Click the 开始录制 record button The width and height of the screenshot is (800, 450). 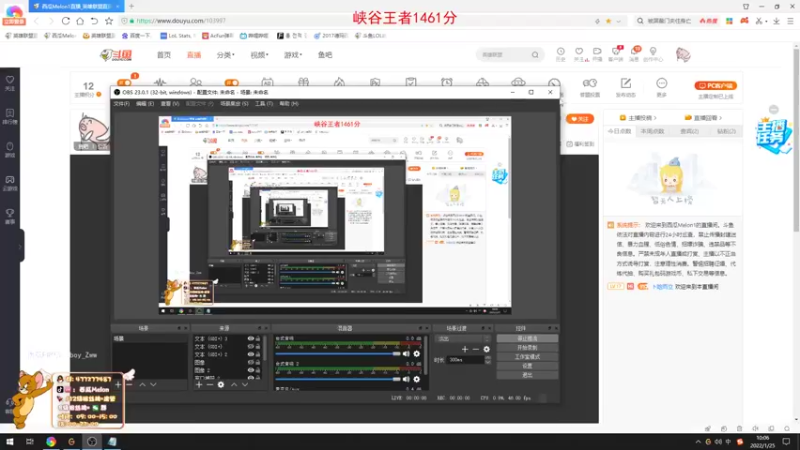pos(527,348)
